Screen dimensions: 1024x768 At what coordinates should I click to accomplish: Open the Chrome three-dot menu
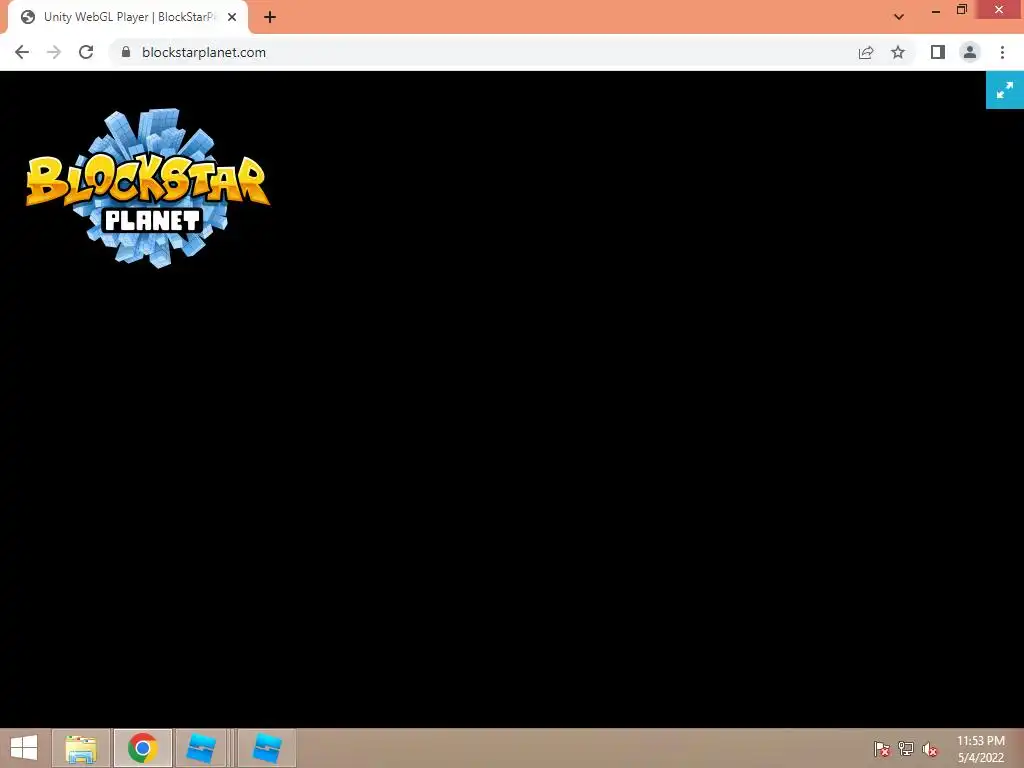(x=1002, y=52)
